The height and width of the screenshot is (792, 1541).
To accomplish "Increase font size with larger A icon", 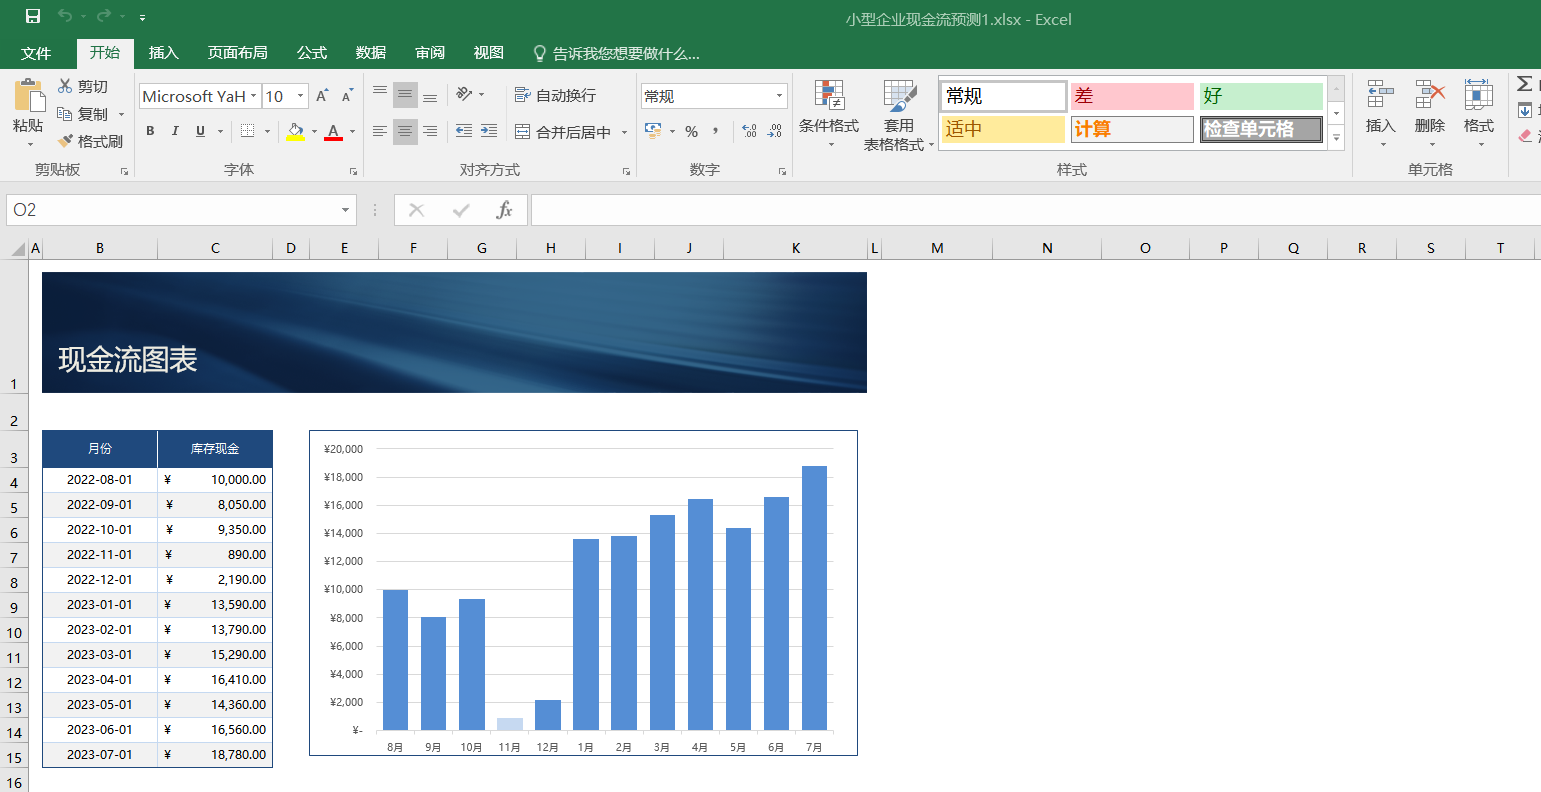I will (x=322, y=96).
